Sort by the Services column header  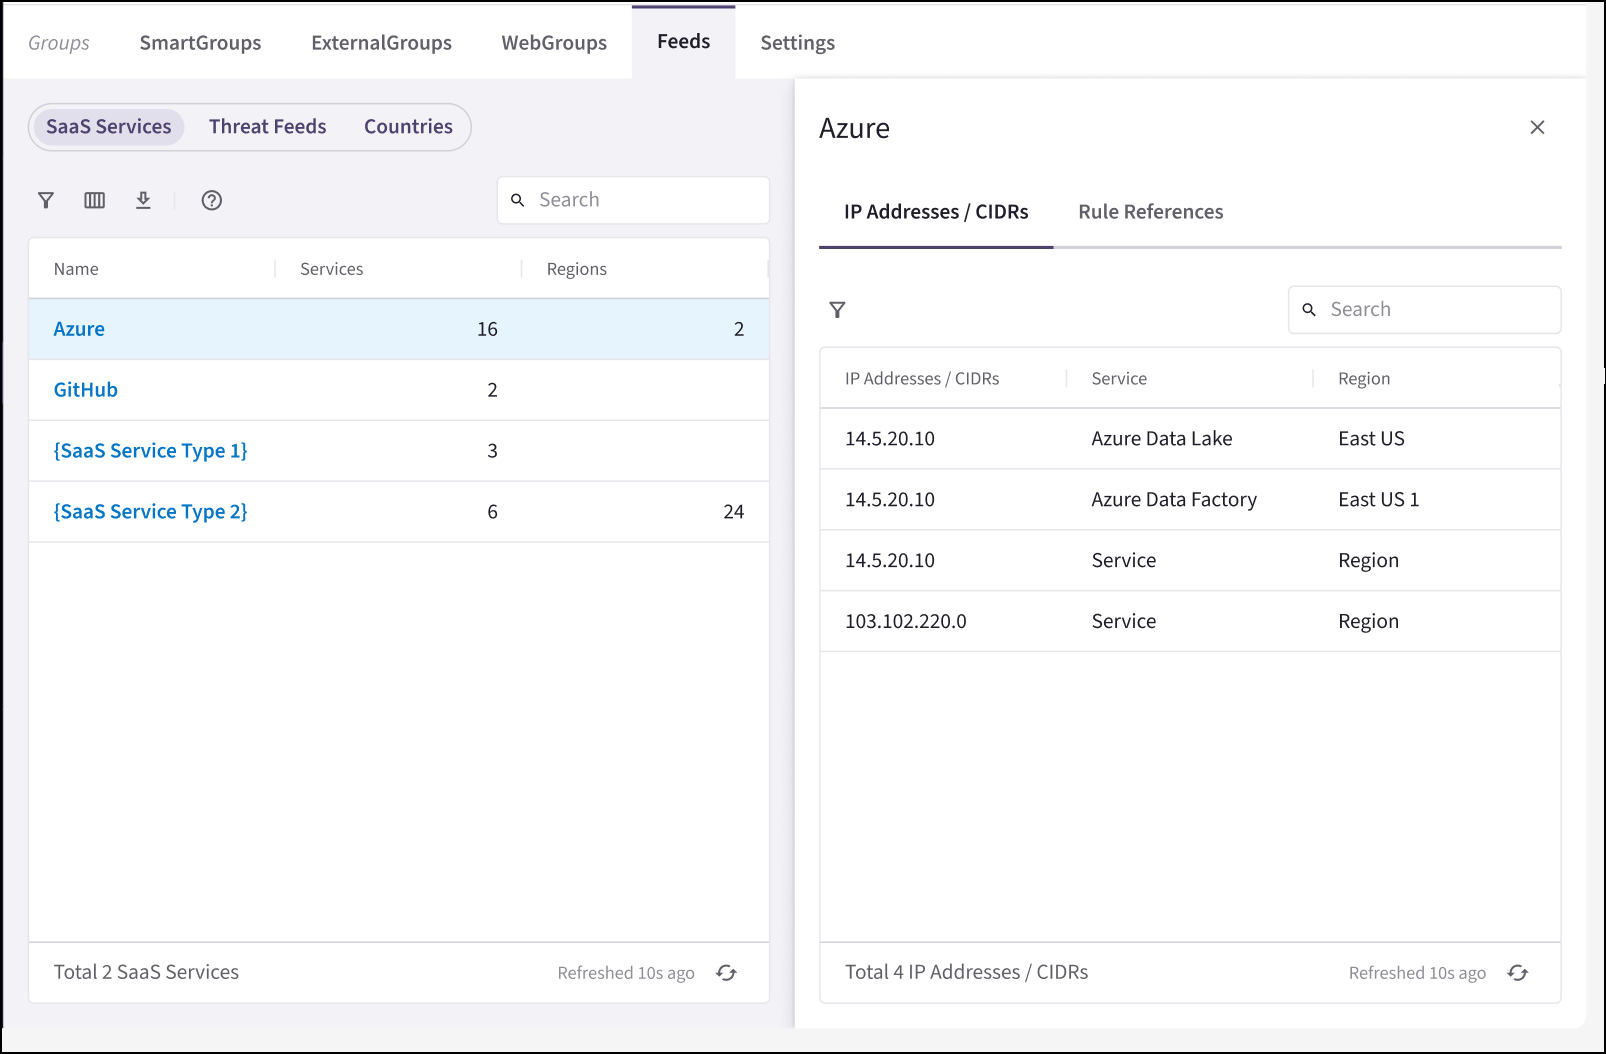332,269
